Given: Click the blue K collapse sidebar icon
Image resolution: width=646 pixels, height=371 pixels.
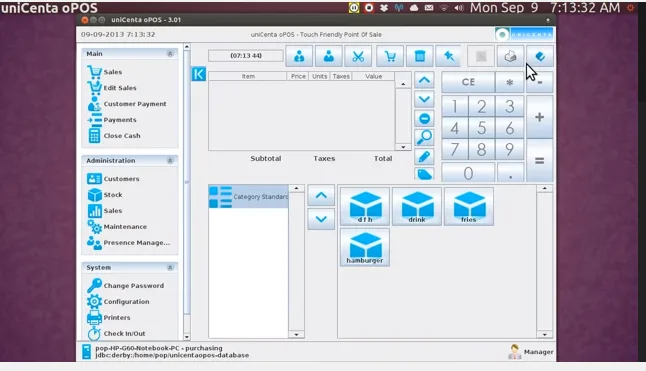Looking at the screenshot, I should (x=199, y=74).
